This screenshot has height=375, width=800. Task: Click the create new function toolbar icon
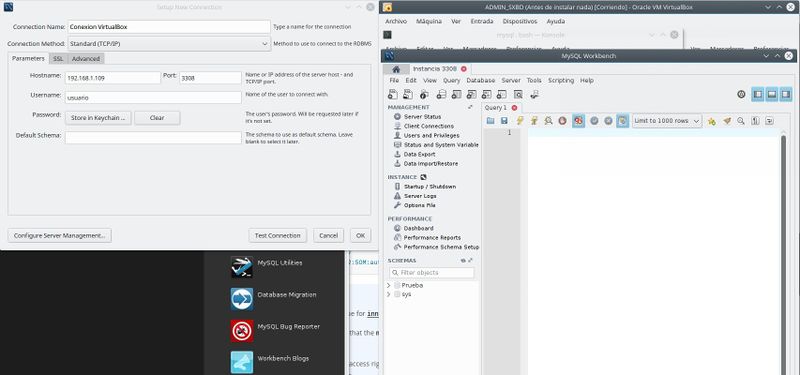coord(502,94)
